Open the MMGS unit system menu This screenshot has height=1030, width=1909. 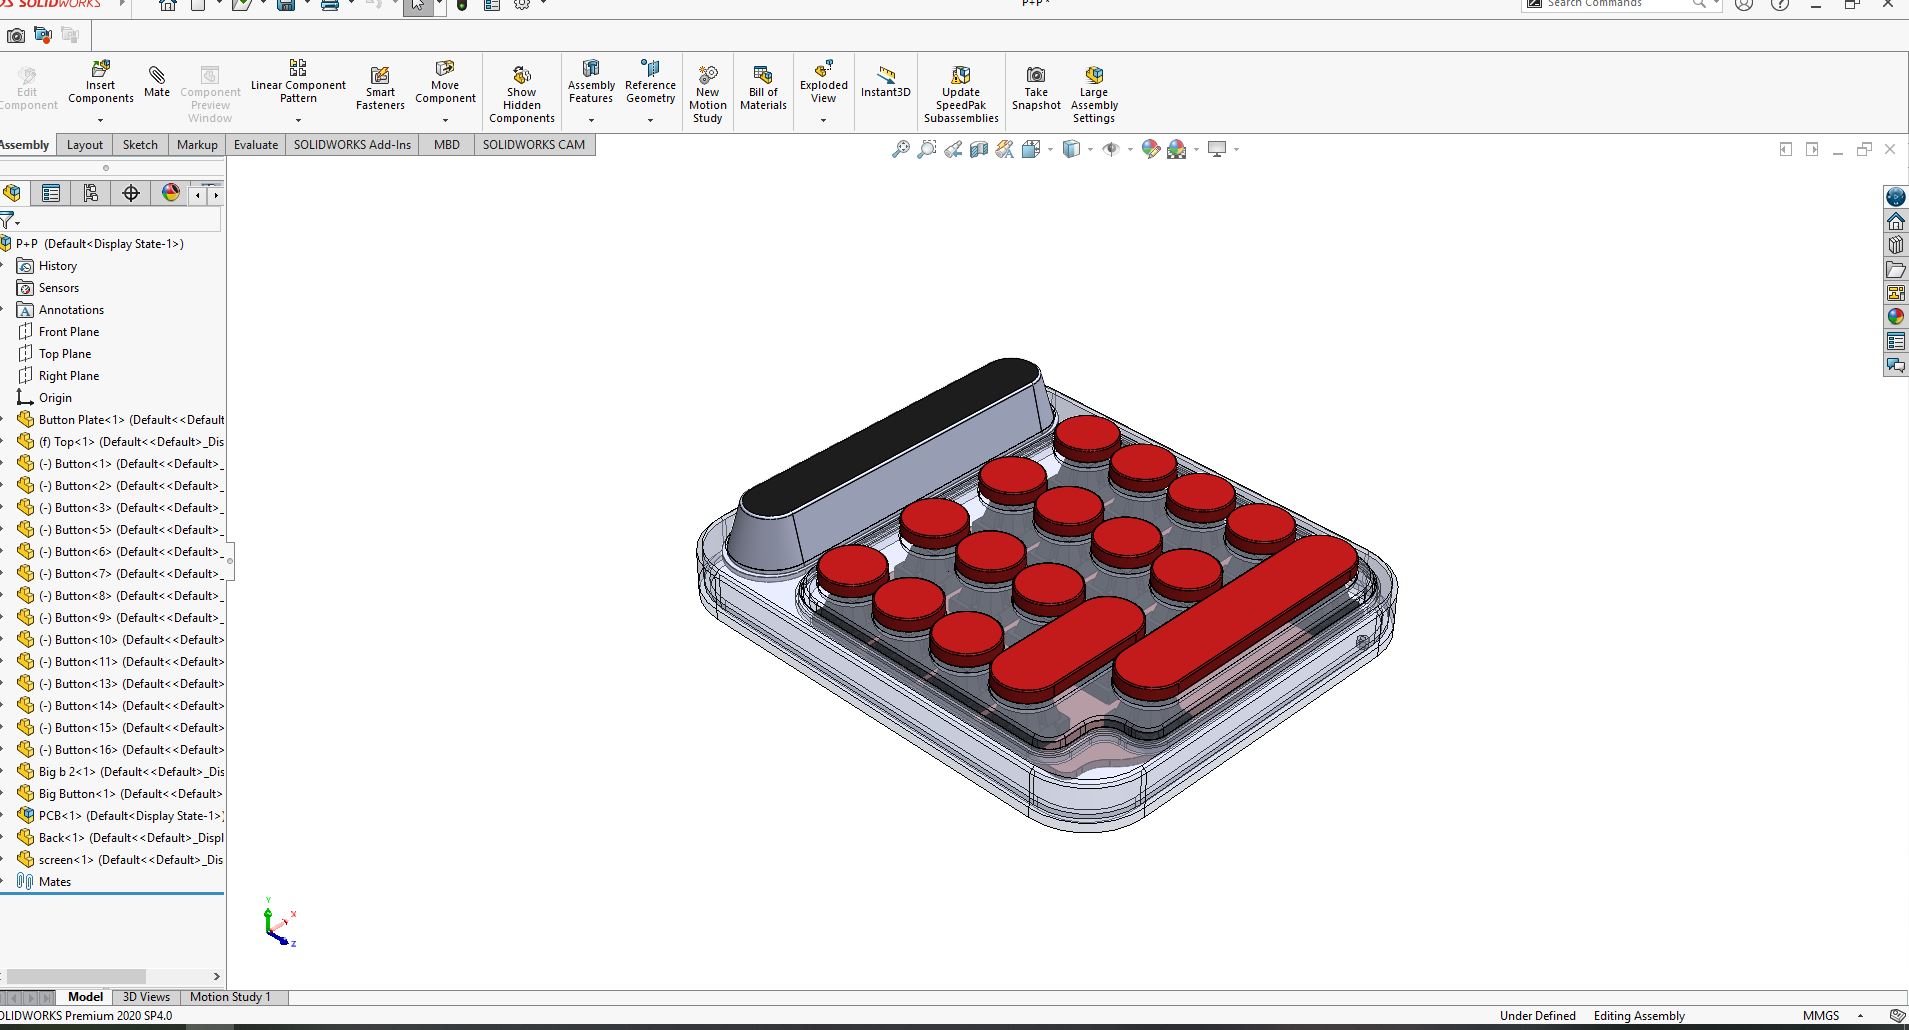tap(1832, 1015)
